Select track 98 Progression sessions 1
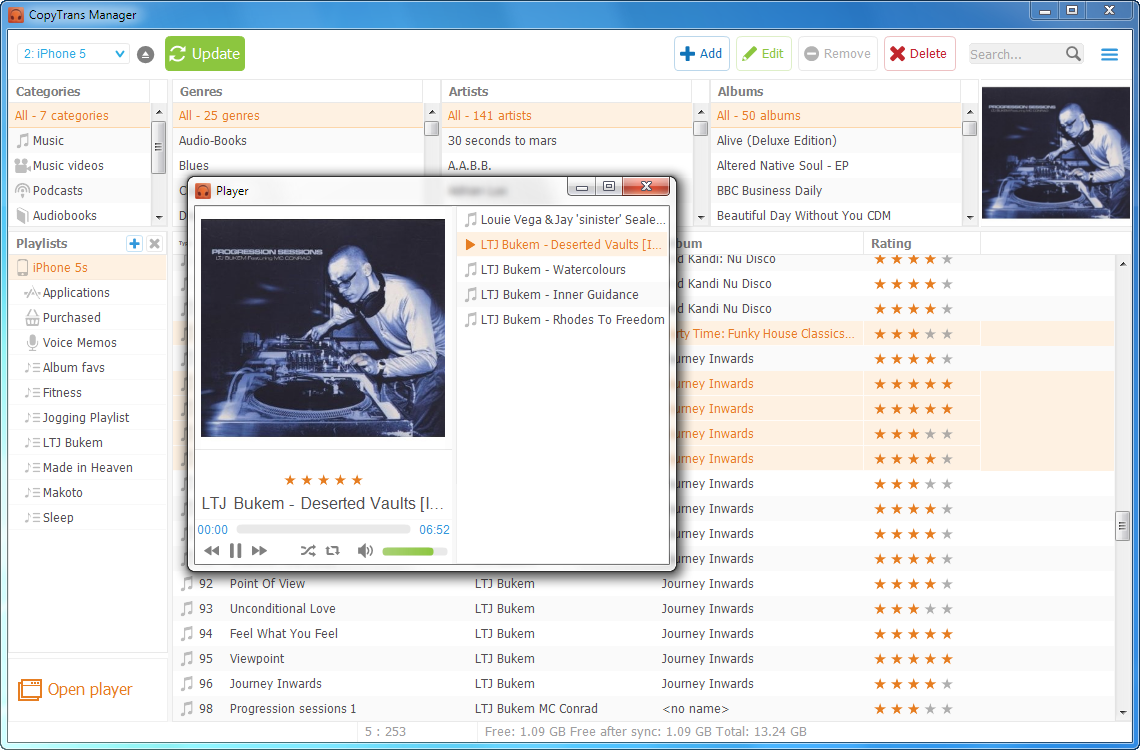This screenshot has width=1140, height=750. pyautogui.click(x=643, y=709)
